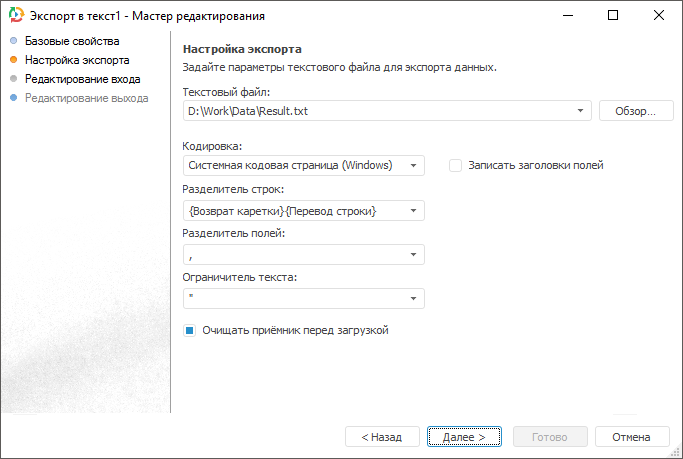Click the Отмена button
This screenshot has width=683, height=459.
[x=631, y=437]
